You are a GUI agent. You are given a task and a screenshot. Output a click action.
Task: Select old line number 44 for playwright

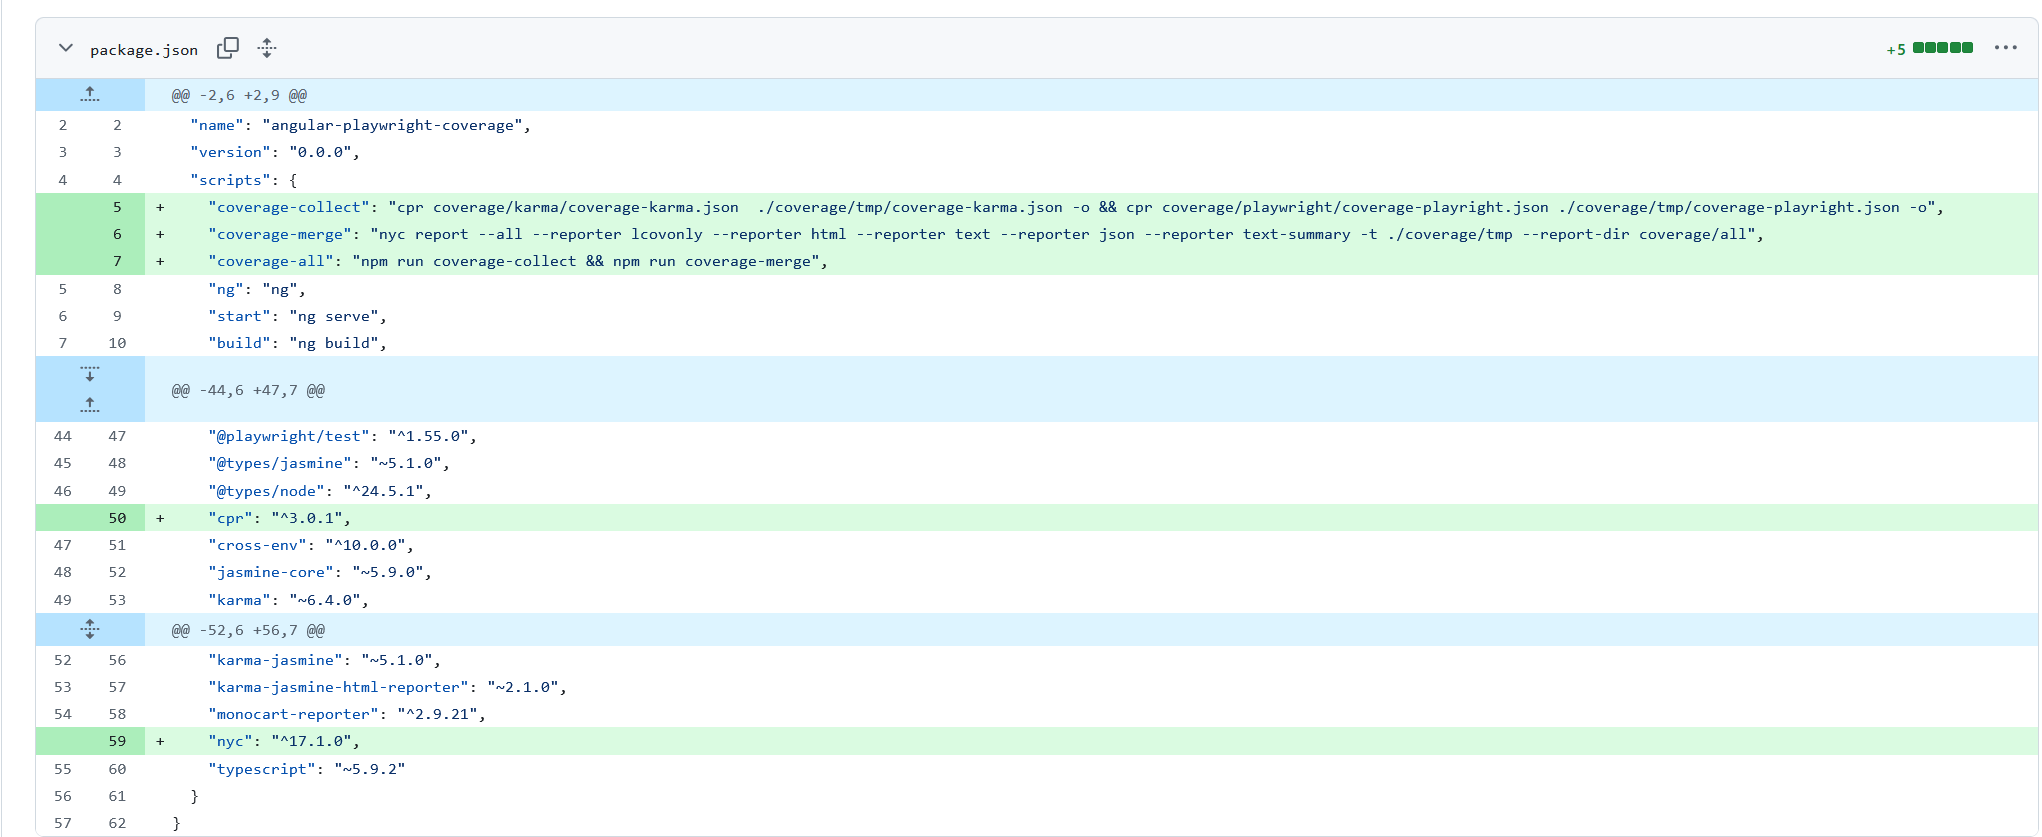click(63, 436)
